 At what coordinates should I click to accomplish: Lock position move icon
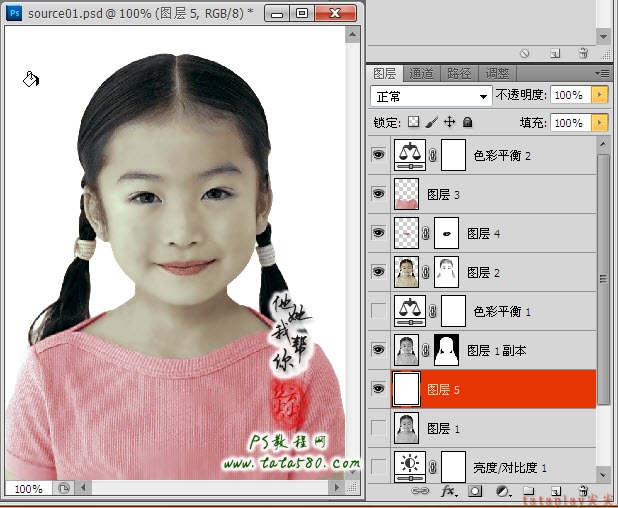click(449, 122)
